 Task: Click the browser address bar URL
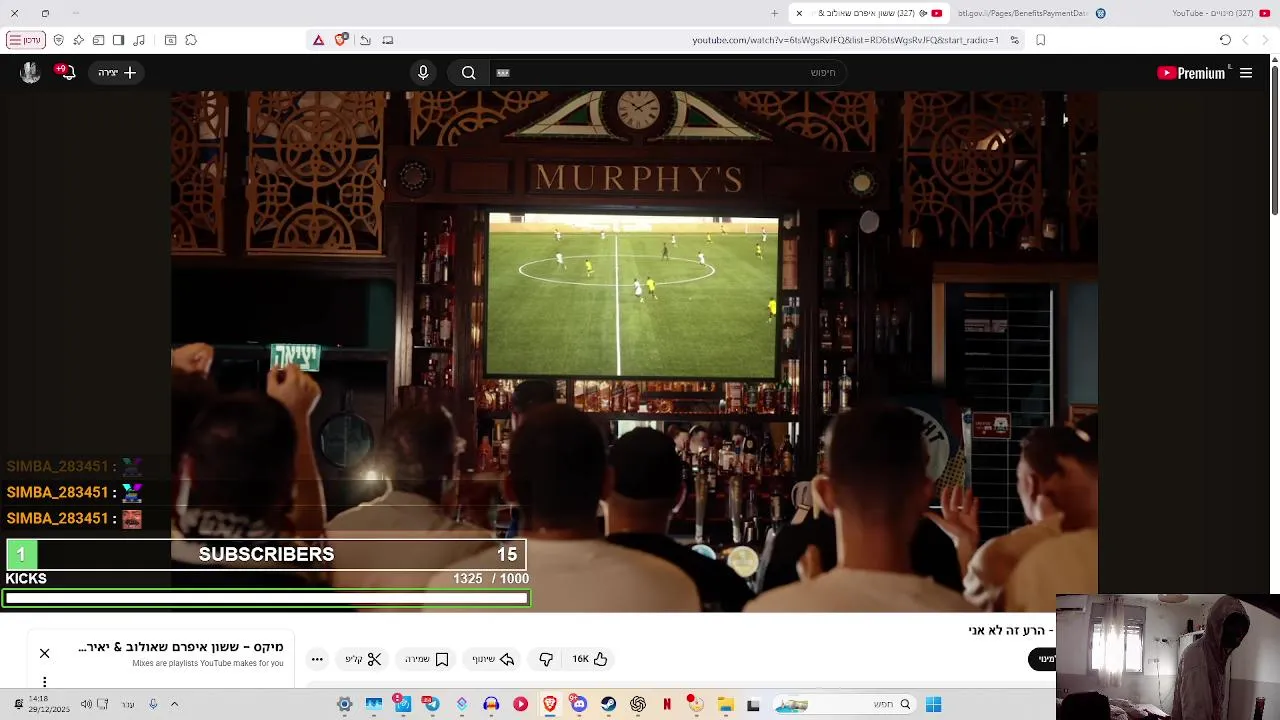coord(845,40)
